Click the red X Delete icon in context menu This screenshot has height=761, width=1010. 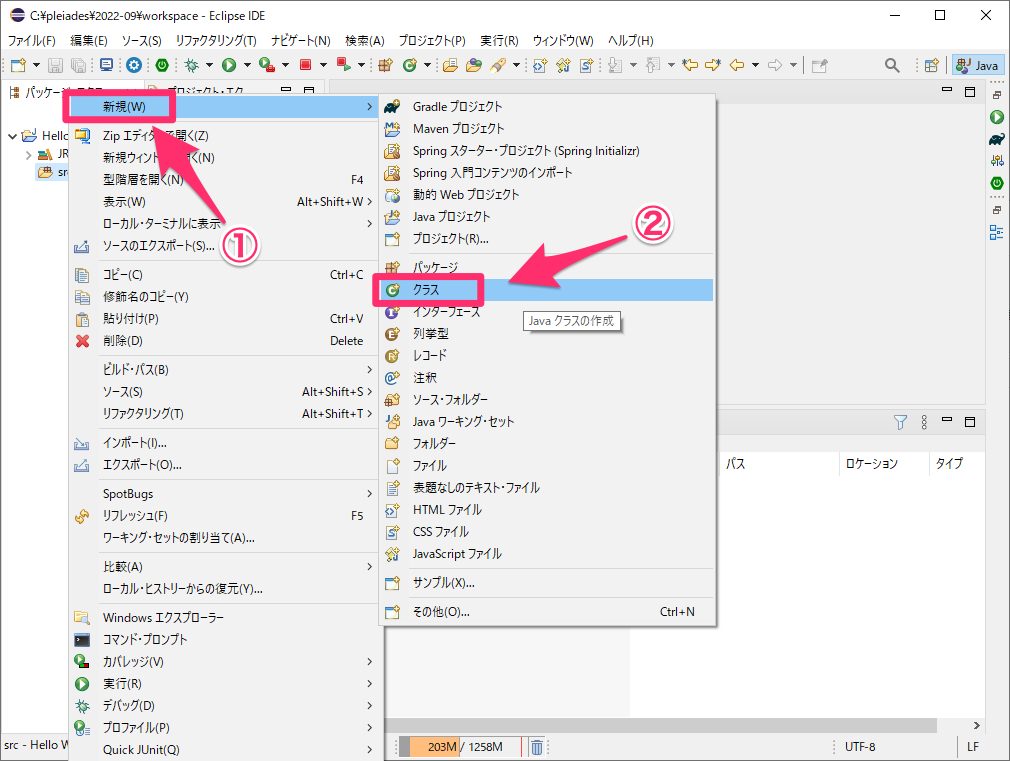click(x=82, y=341)
